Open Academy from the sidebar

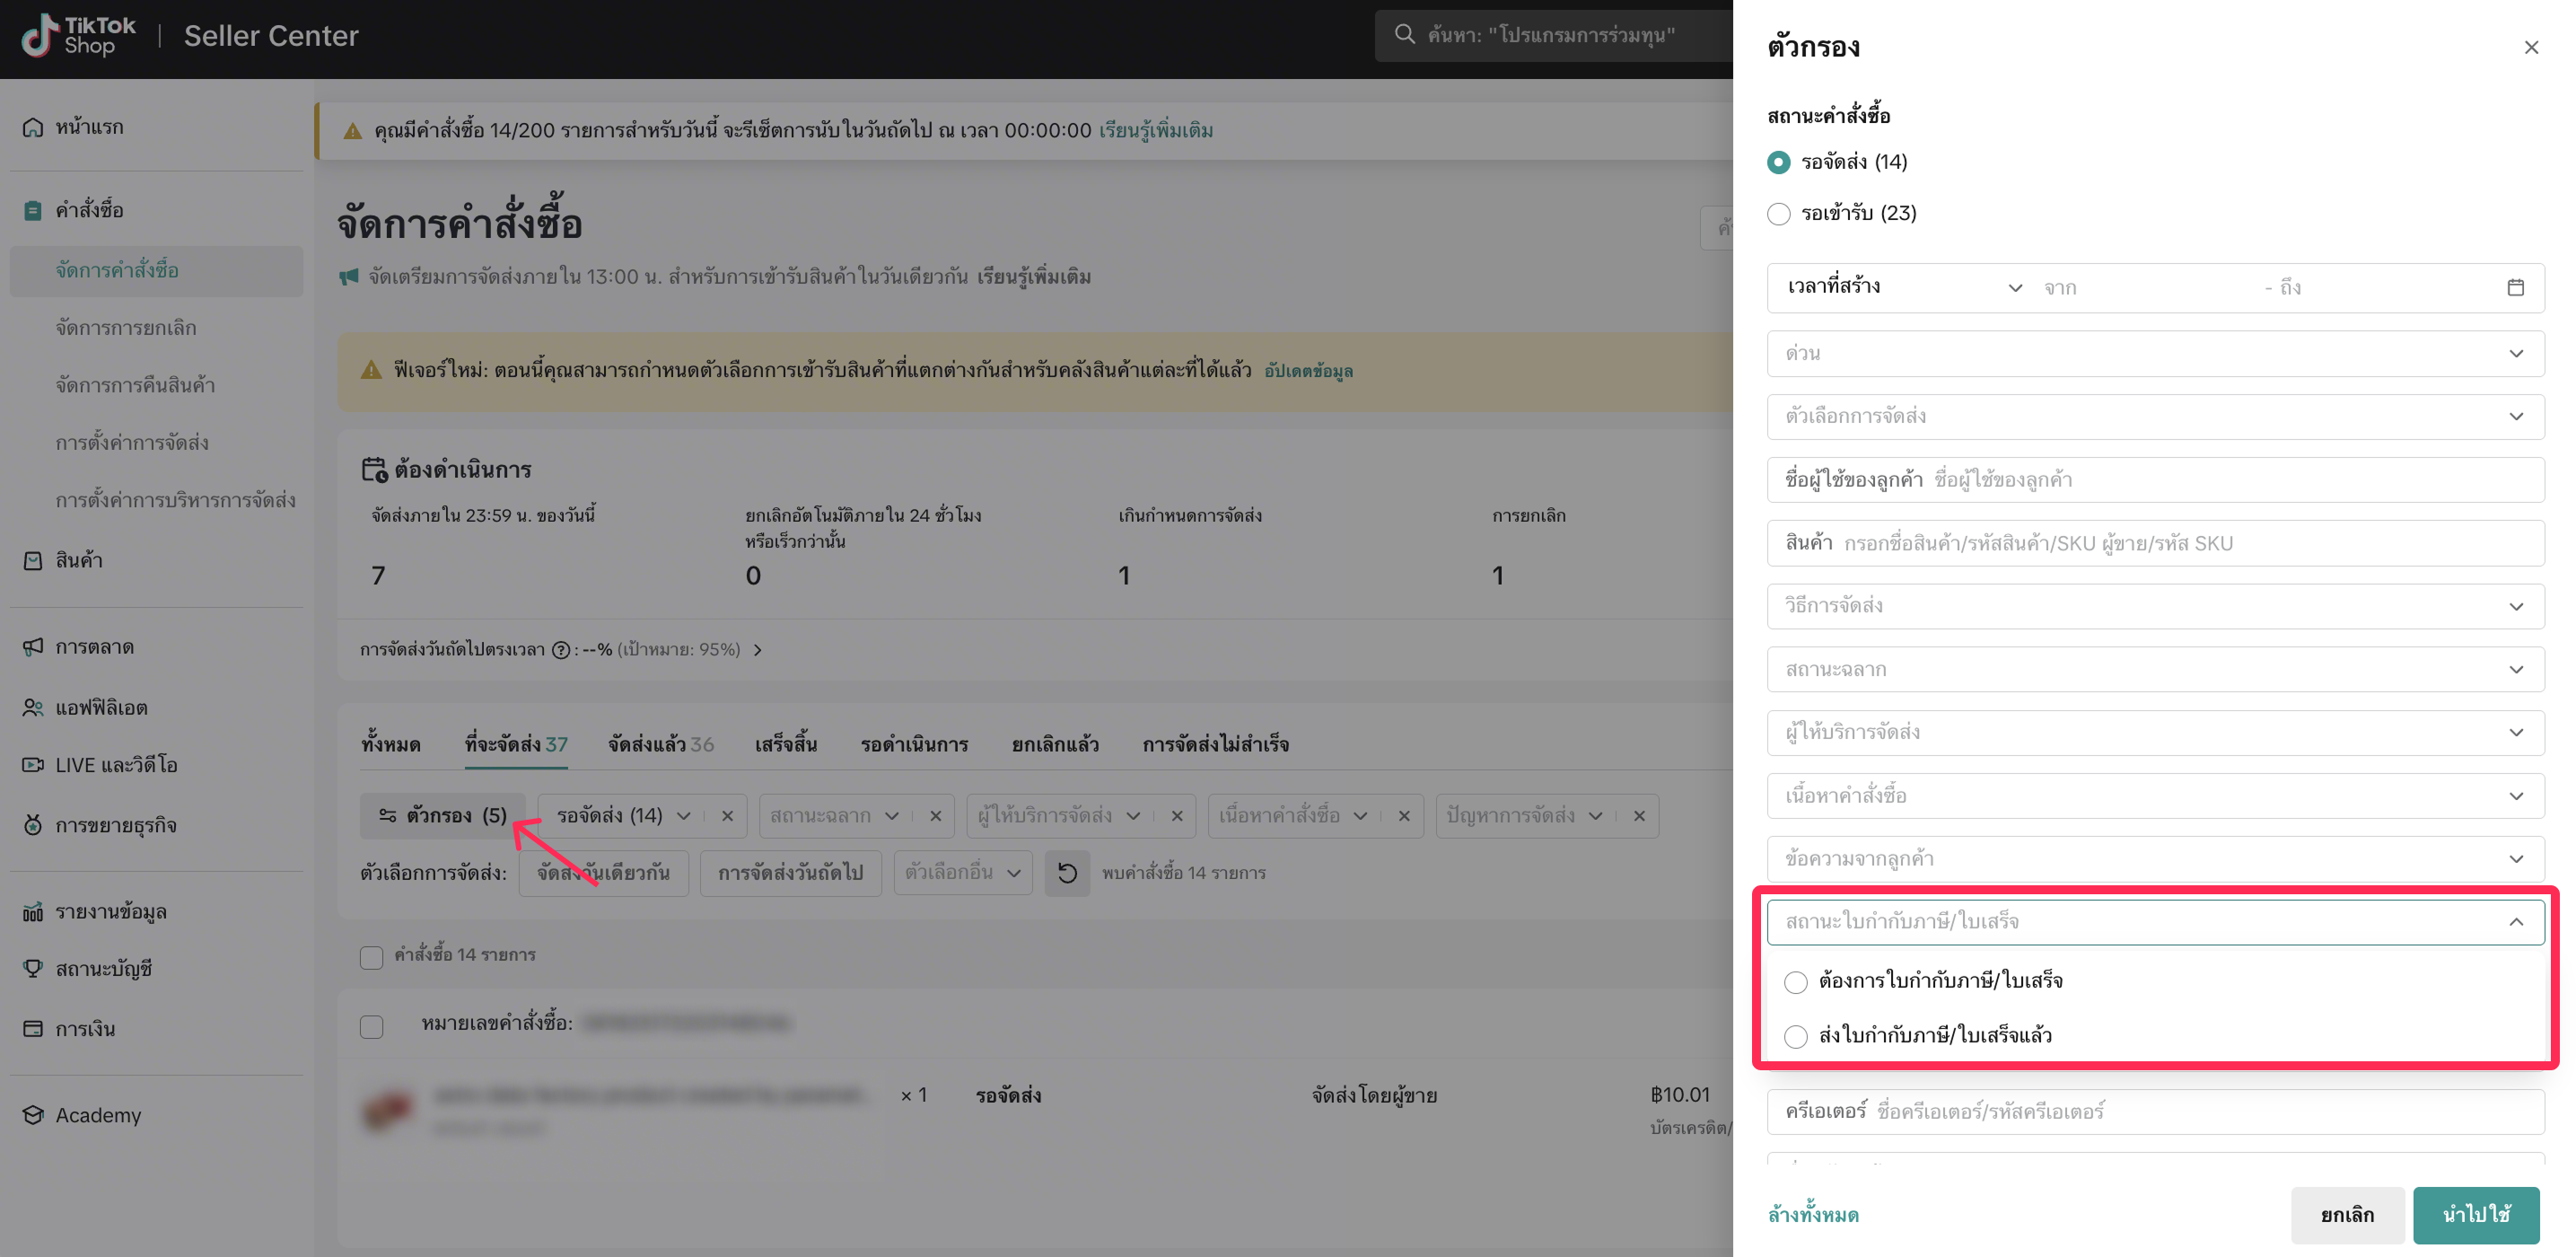tap(98, 1115)
